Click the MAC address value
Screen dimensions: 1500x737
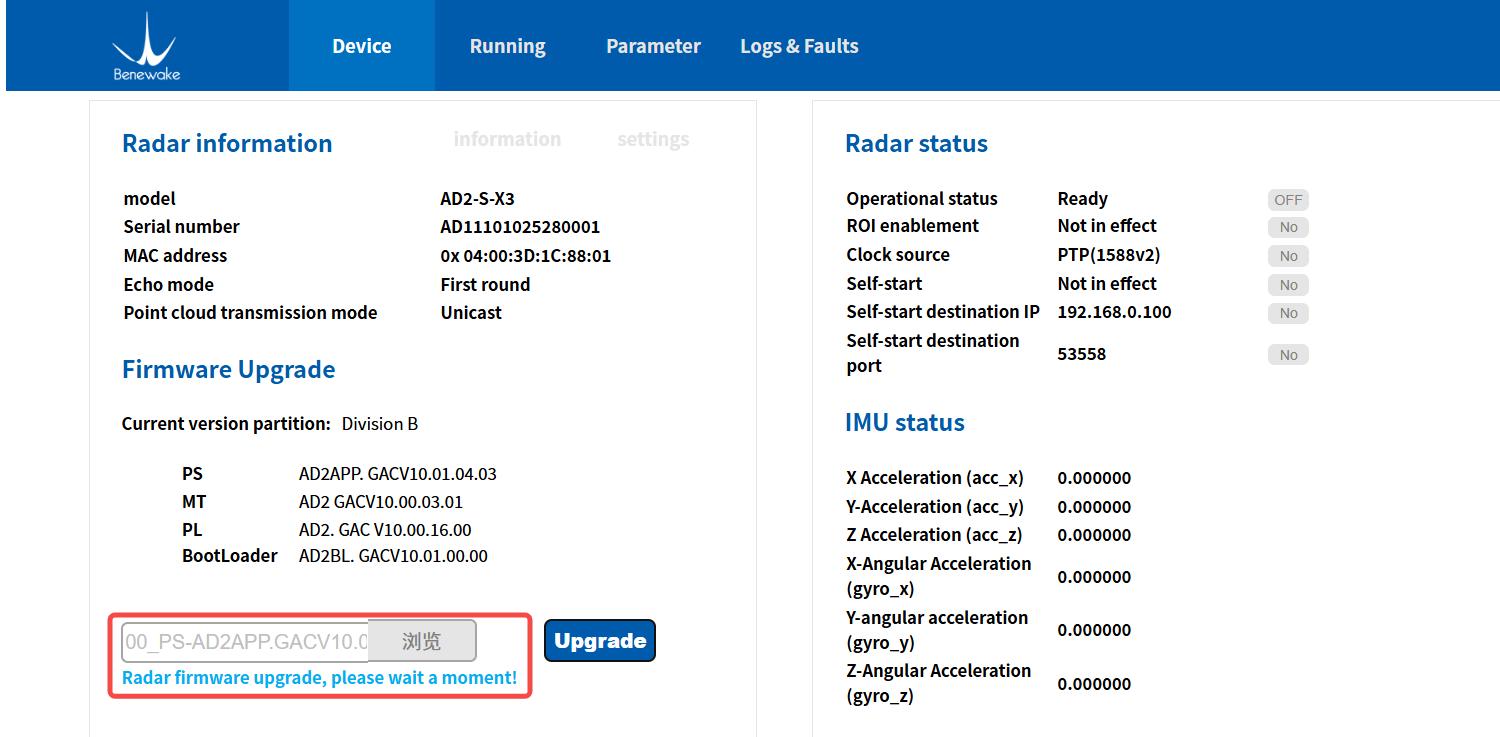pyautogui.click(x=526, y=256)
